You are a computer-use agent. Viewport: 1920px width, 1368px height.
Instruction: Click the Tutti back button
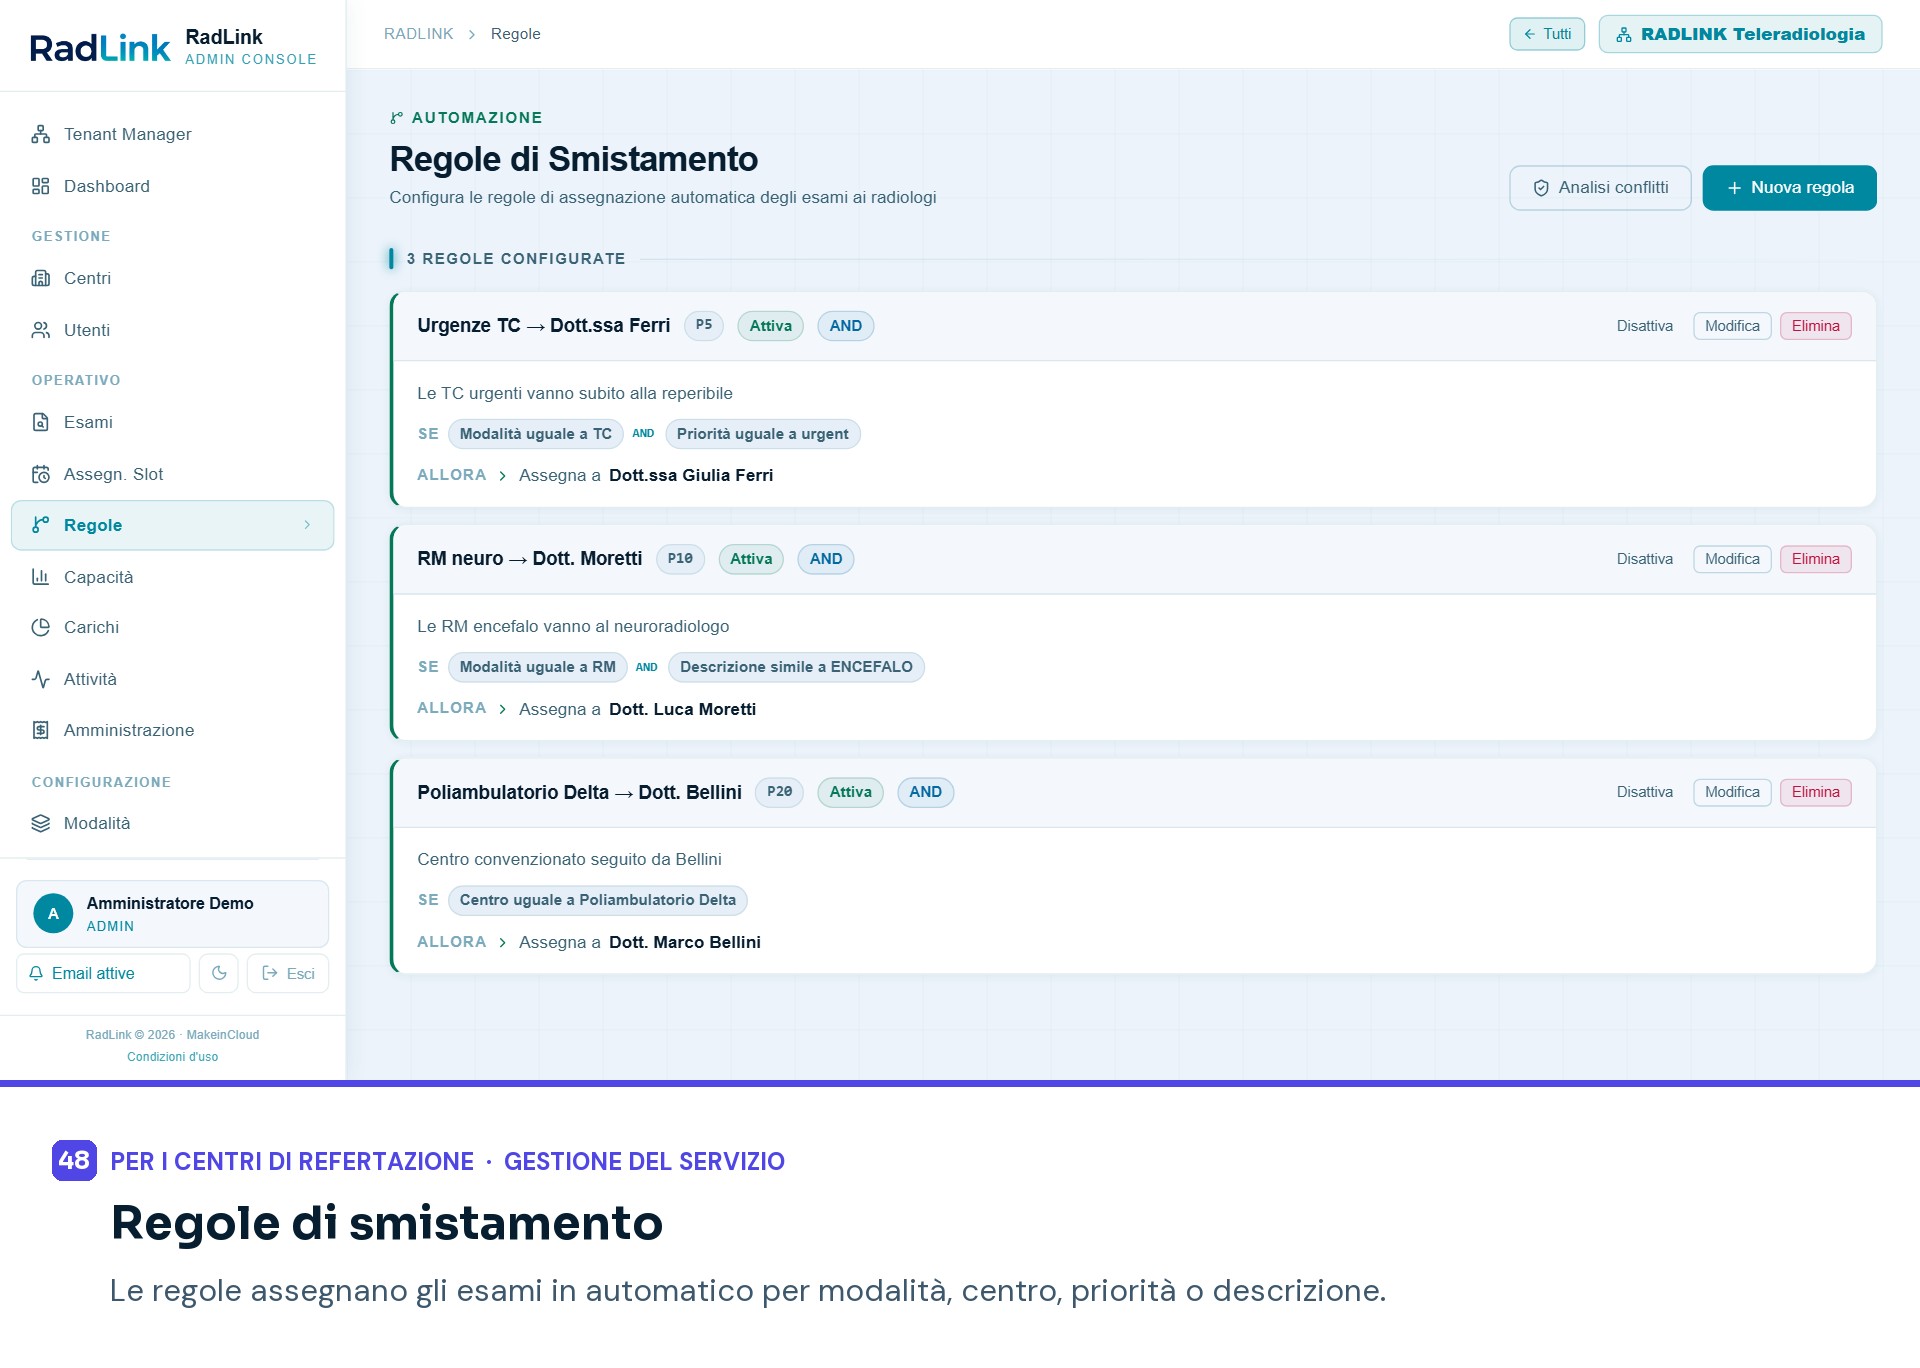[x=1547, y=34]
